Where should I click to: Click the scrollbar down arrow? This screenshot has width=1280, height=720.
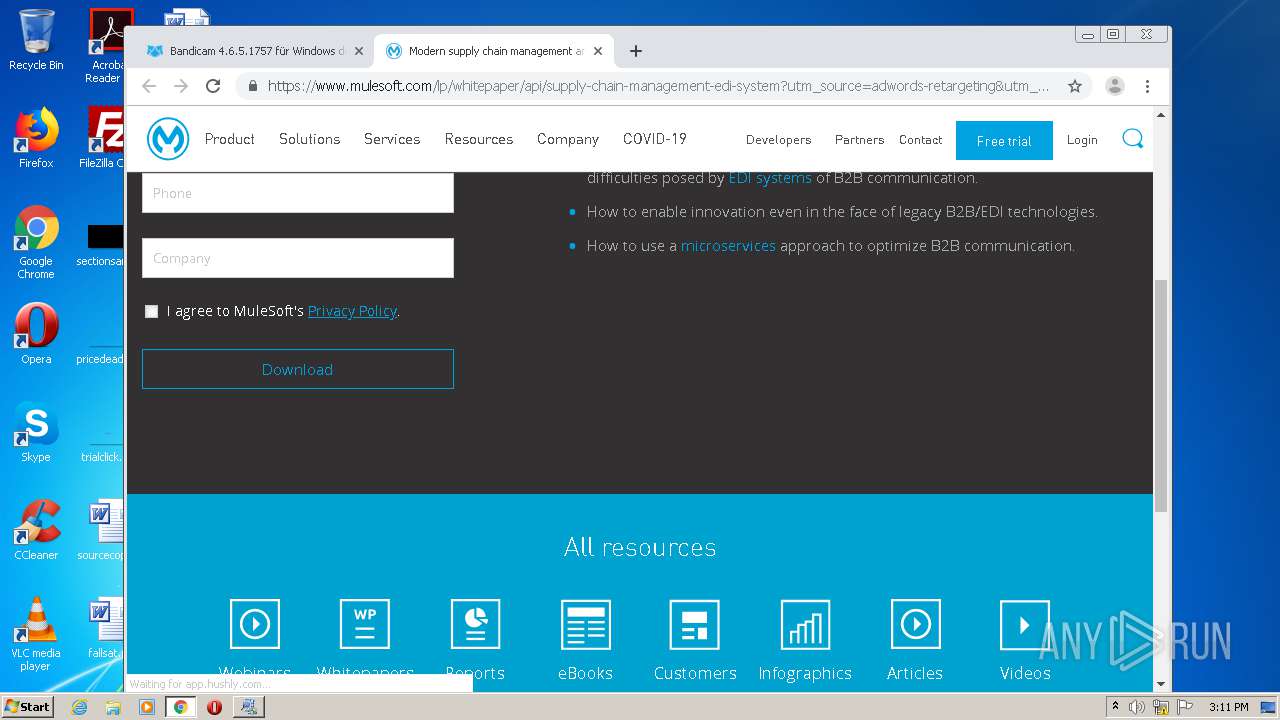pyautogui.click(x=1161, y=685)
